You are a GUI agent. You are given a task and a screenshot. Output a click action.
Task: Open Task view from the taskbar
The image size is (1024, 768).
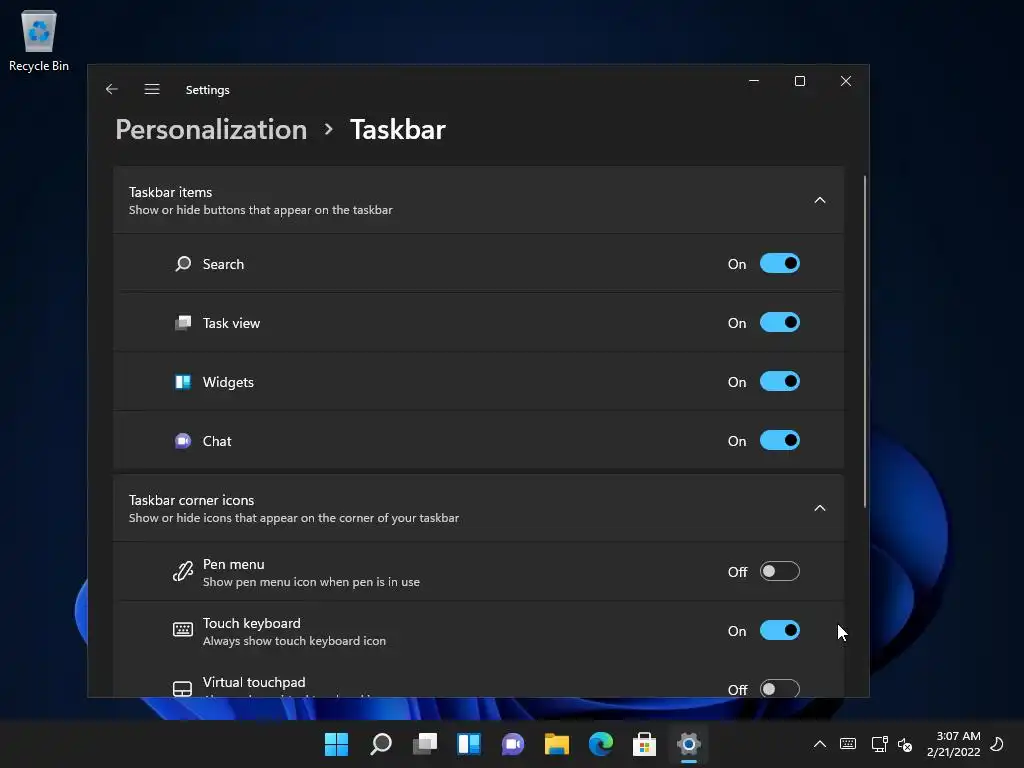click(x=425, y=744)
